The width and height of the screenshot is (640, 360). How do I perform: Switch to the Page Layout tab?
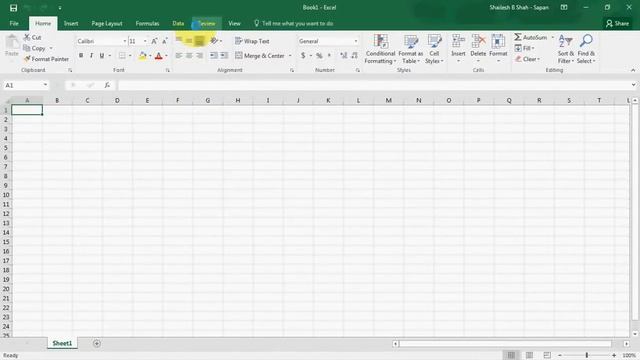tap(107, 24)
